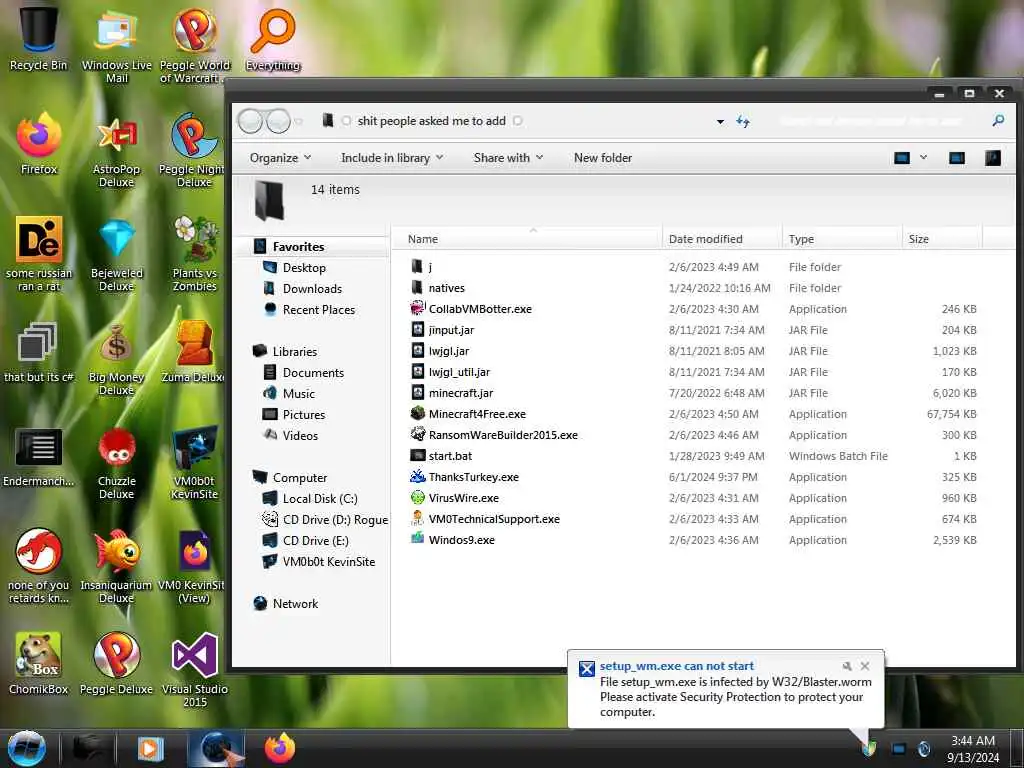This screenshot has width=1024, height=768.
Task: Select Favorites in the navigation pane
Action: pos(298,247)
